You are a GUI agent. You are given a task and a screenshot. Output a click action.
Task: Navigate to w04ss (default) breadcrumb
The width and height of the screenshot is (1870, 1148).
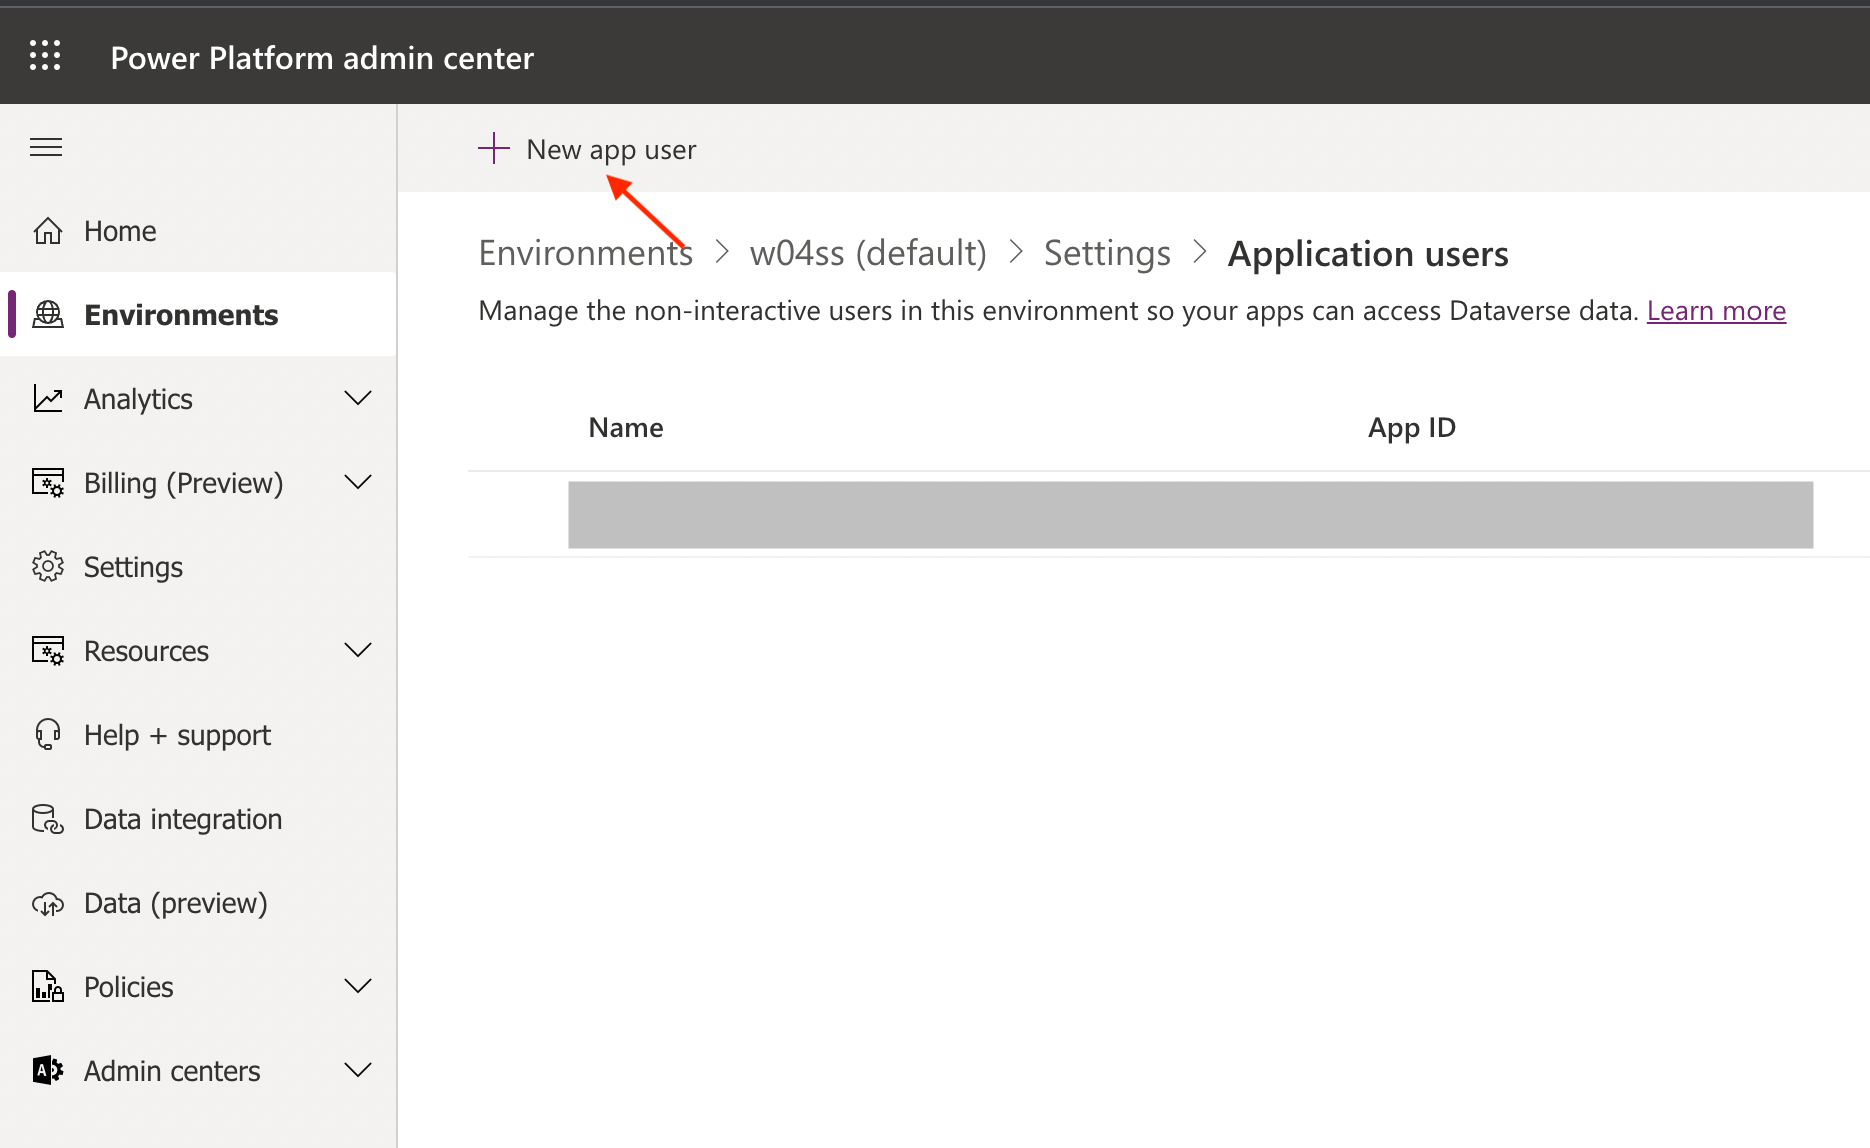click(868, 253)
